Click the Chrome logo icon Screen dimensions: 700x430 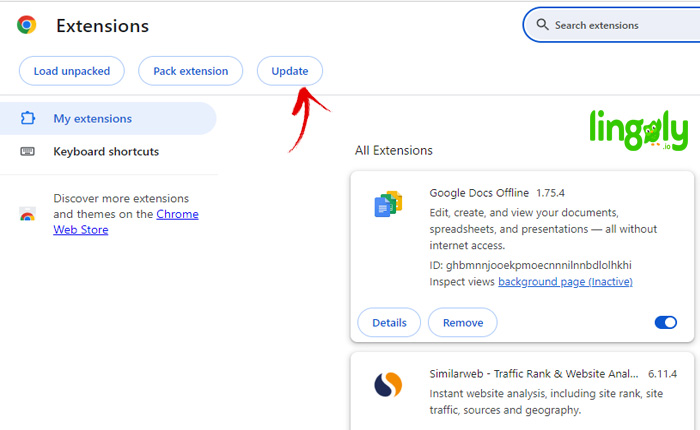(x=27, y=25)
